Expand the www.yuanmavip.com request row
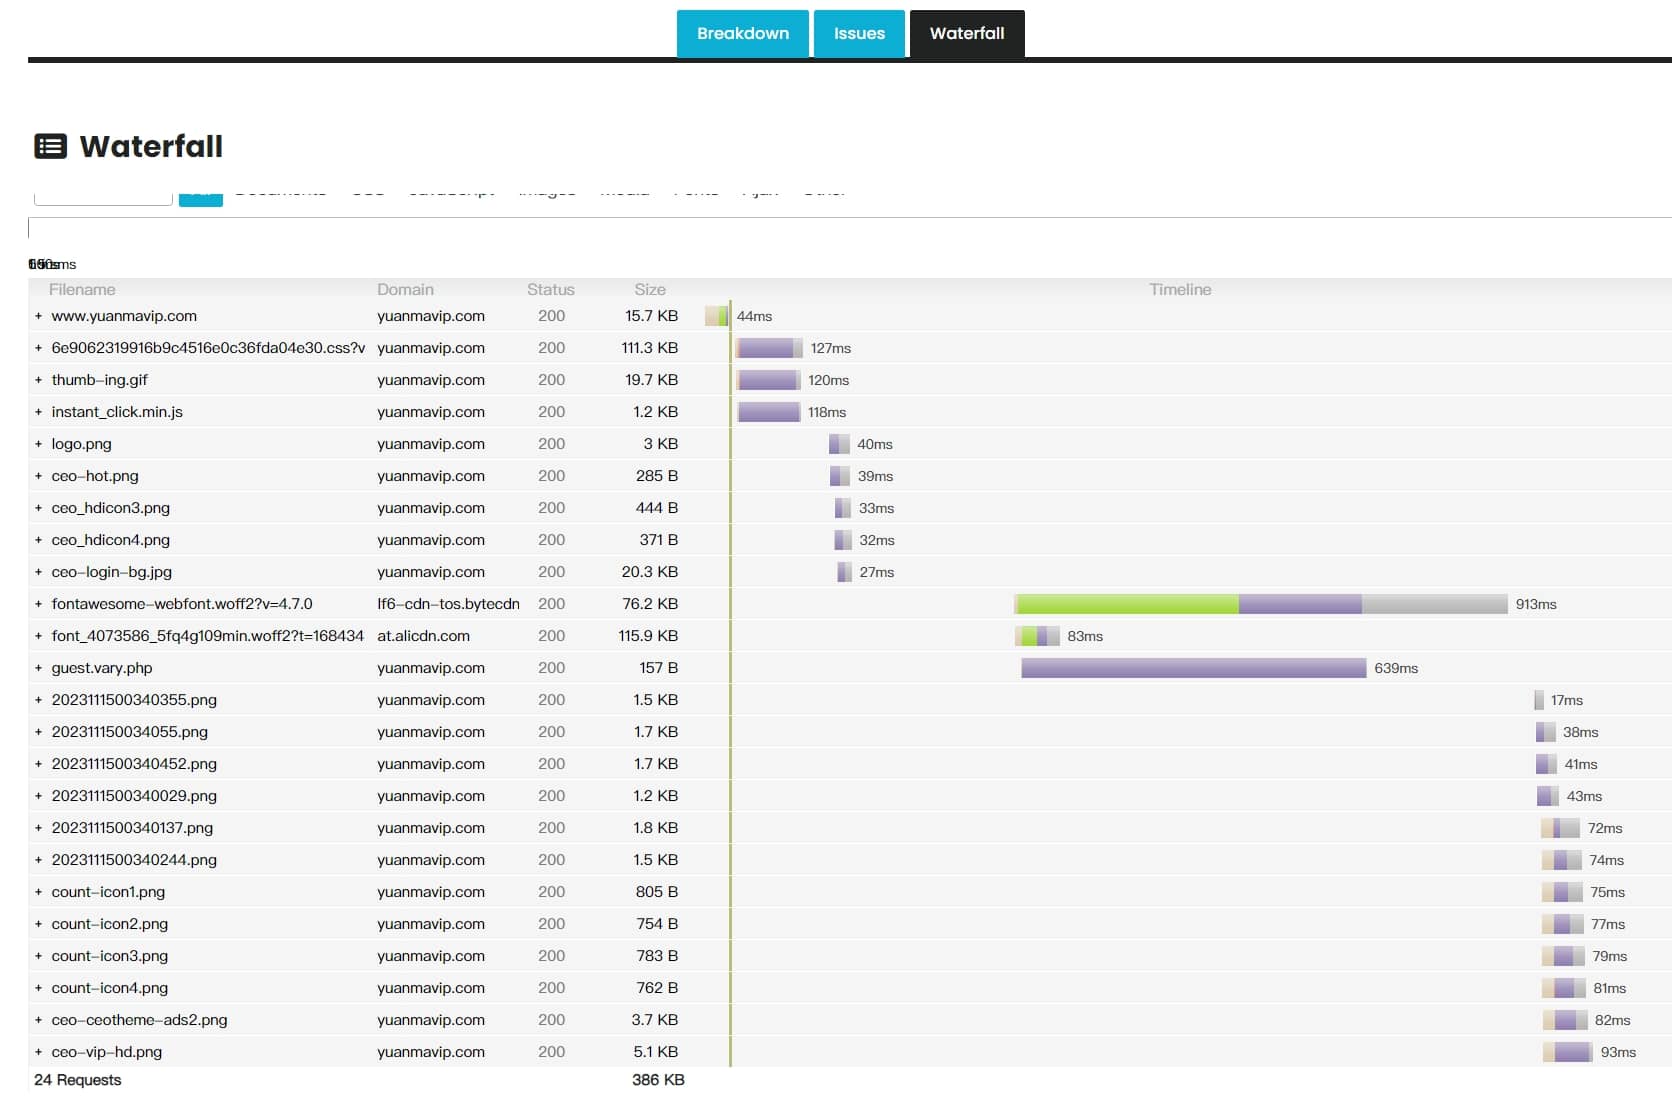Screen dimensions: 1672x1100 point(38,316)
